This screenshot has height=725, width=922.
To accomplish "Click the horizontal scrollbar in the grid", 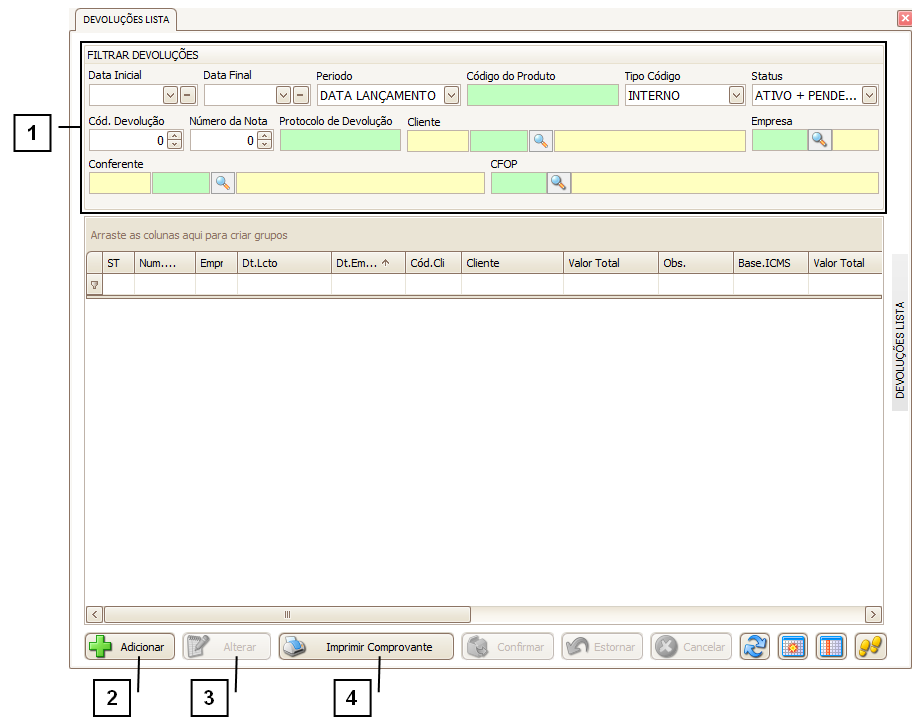I will (287, 614).
